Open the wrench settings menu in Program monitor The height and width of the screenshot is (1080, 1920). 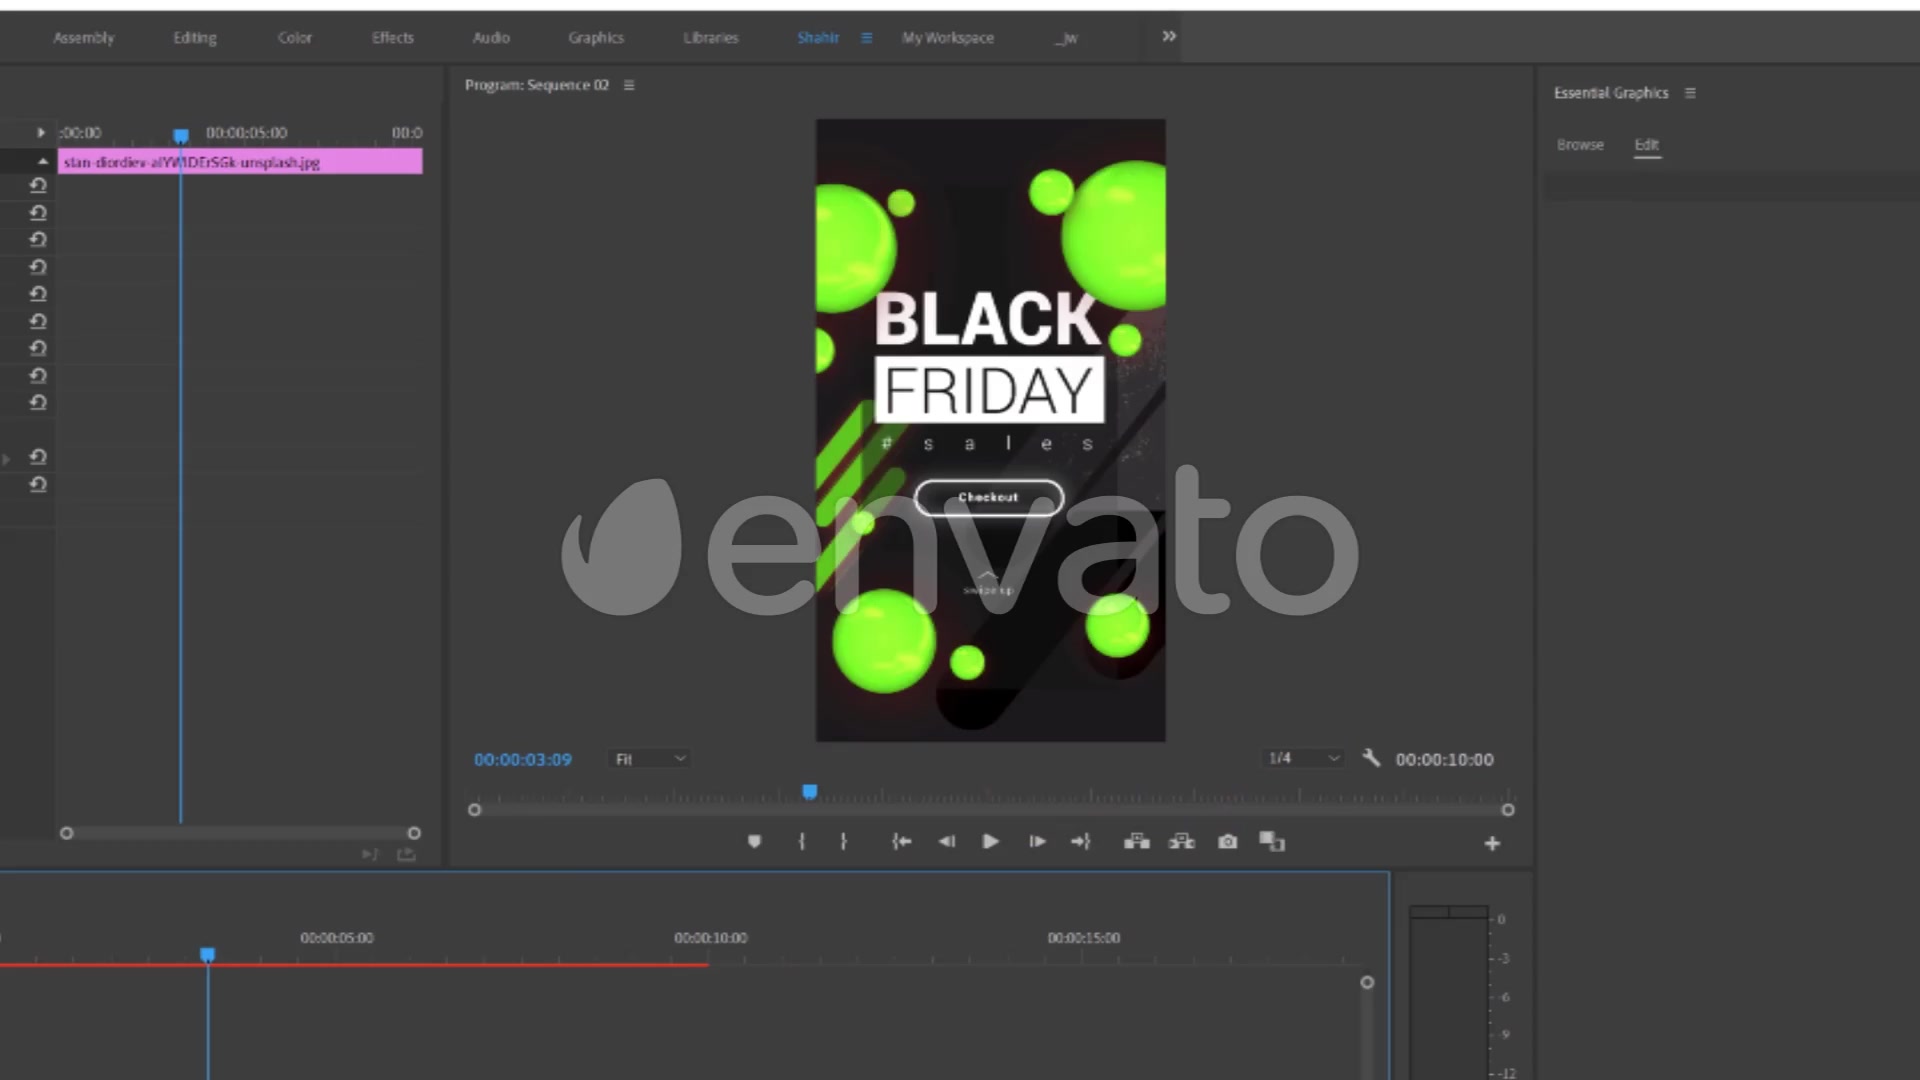pos(1371,758)
